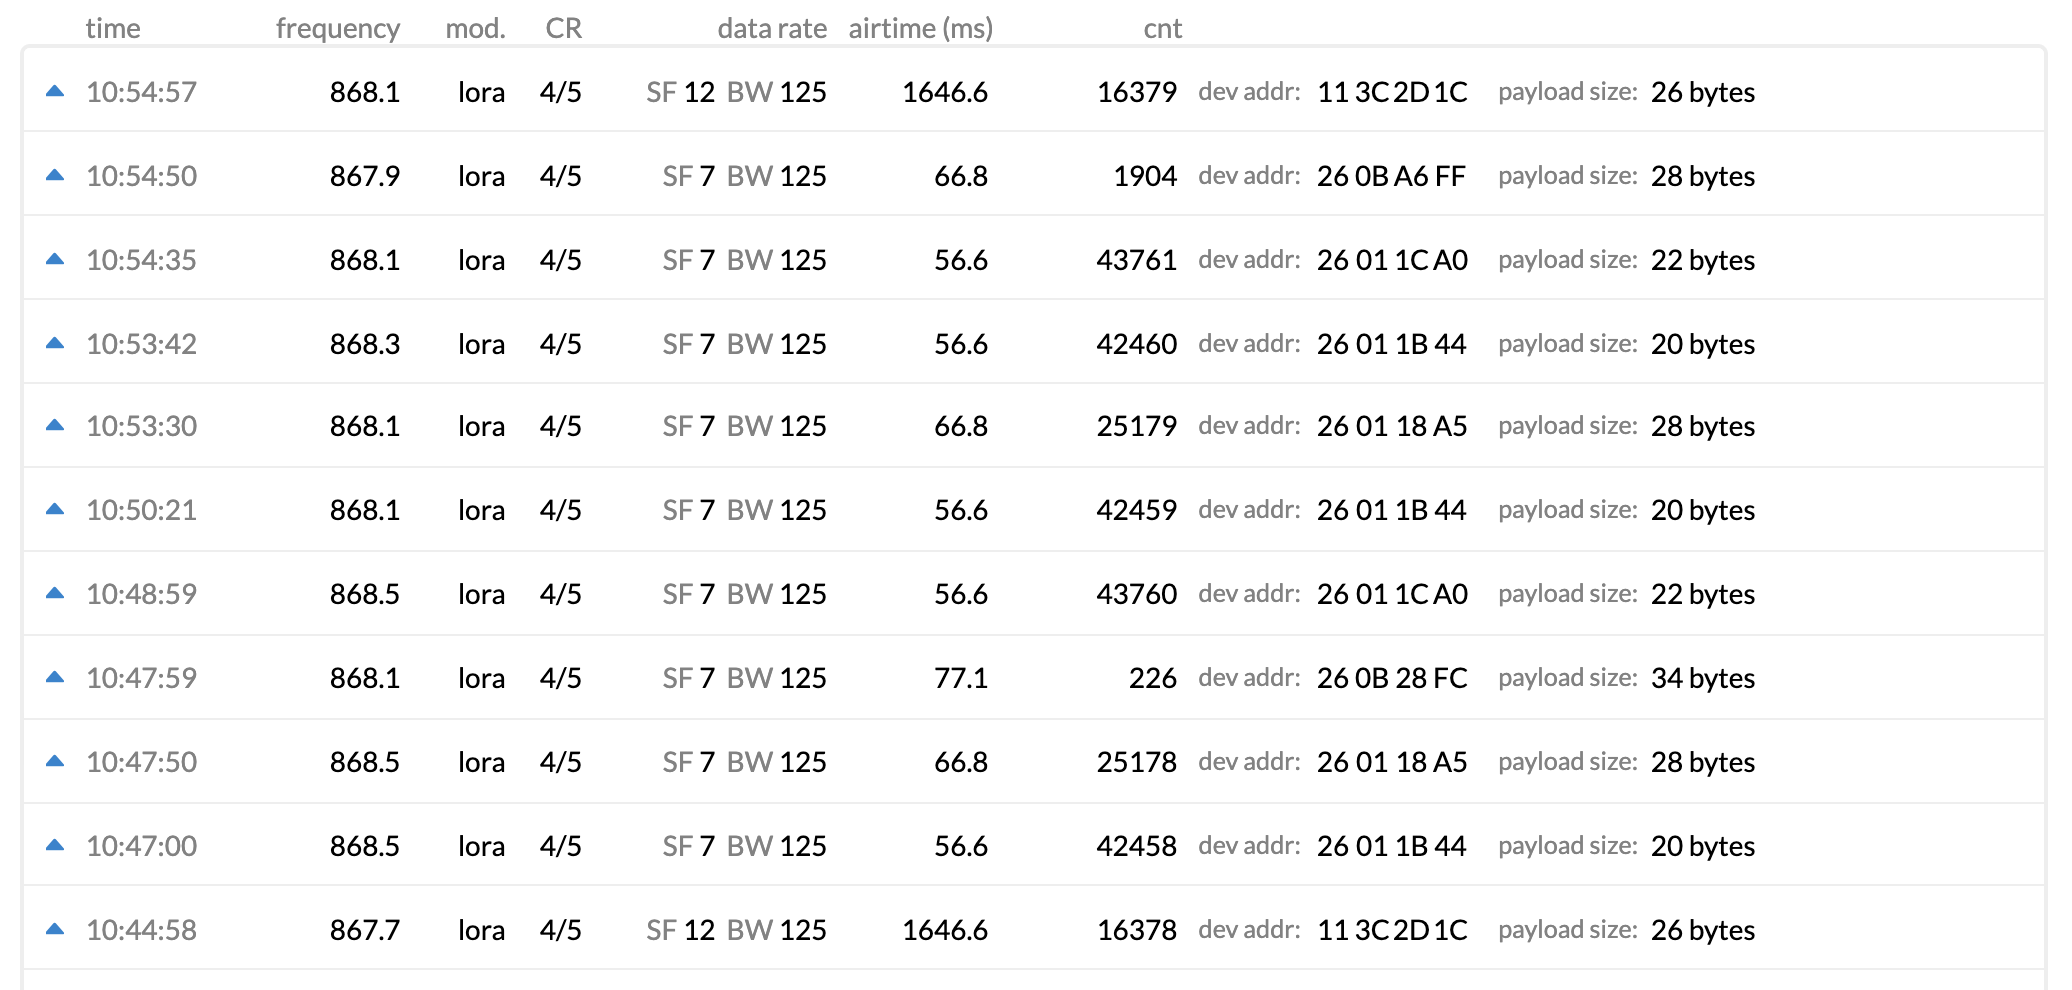Click the uplink arrow icon at 10:54:50
2072x990 pixels.
point(55,175)
